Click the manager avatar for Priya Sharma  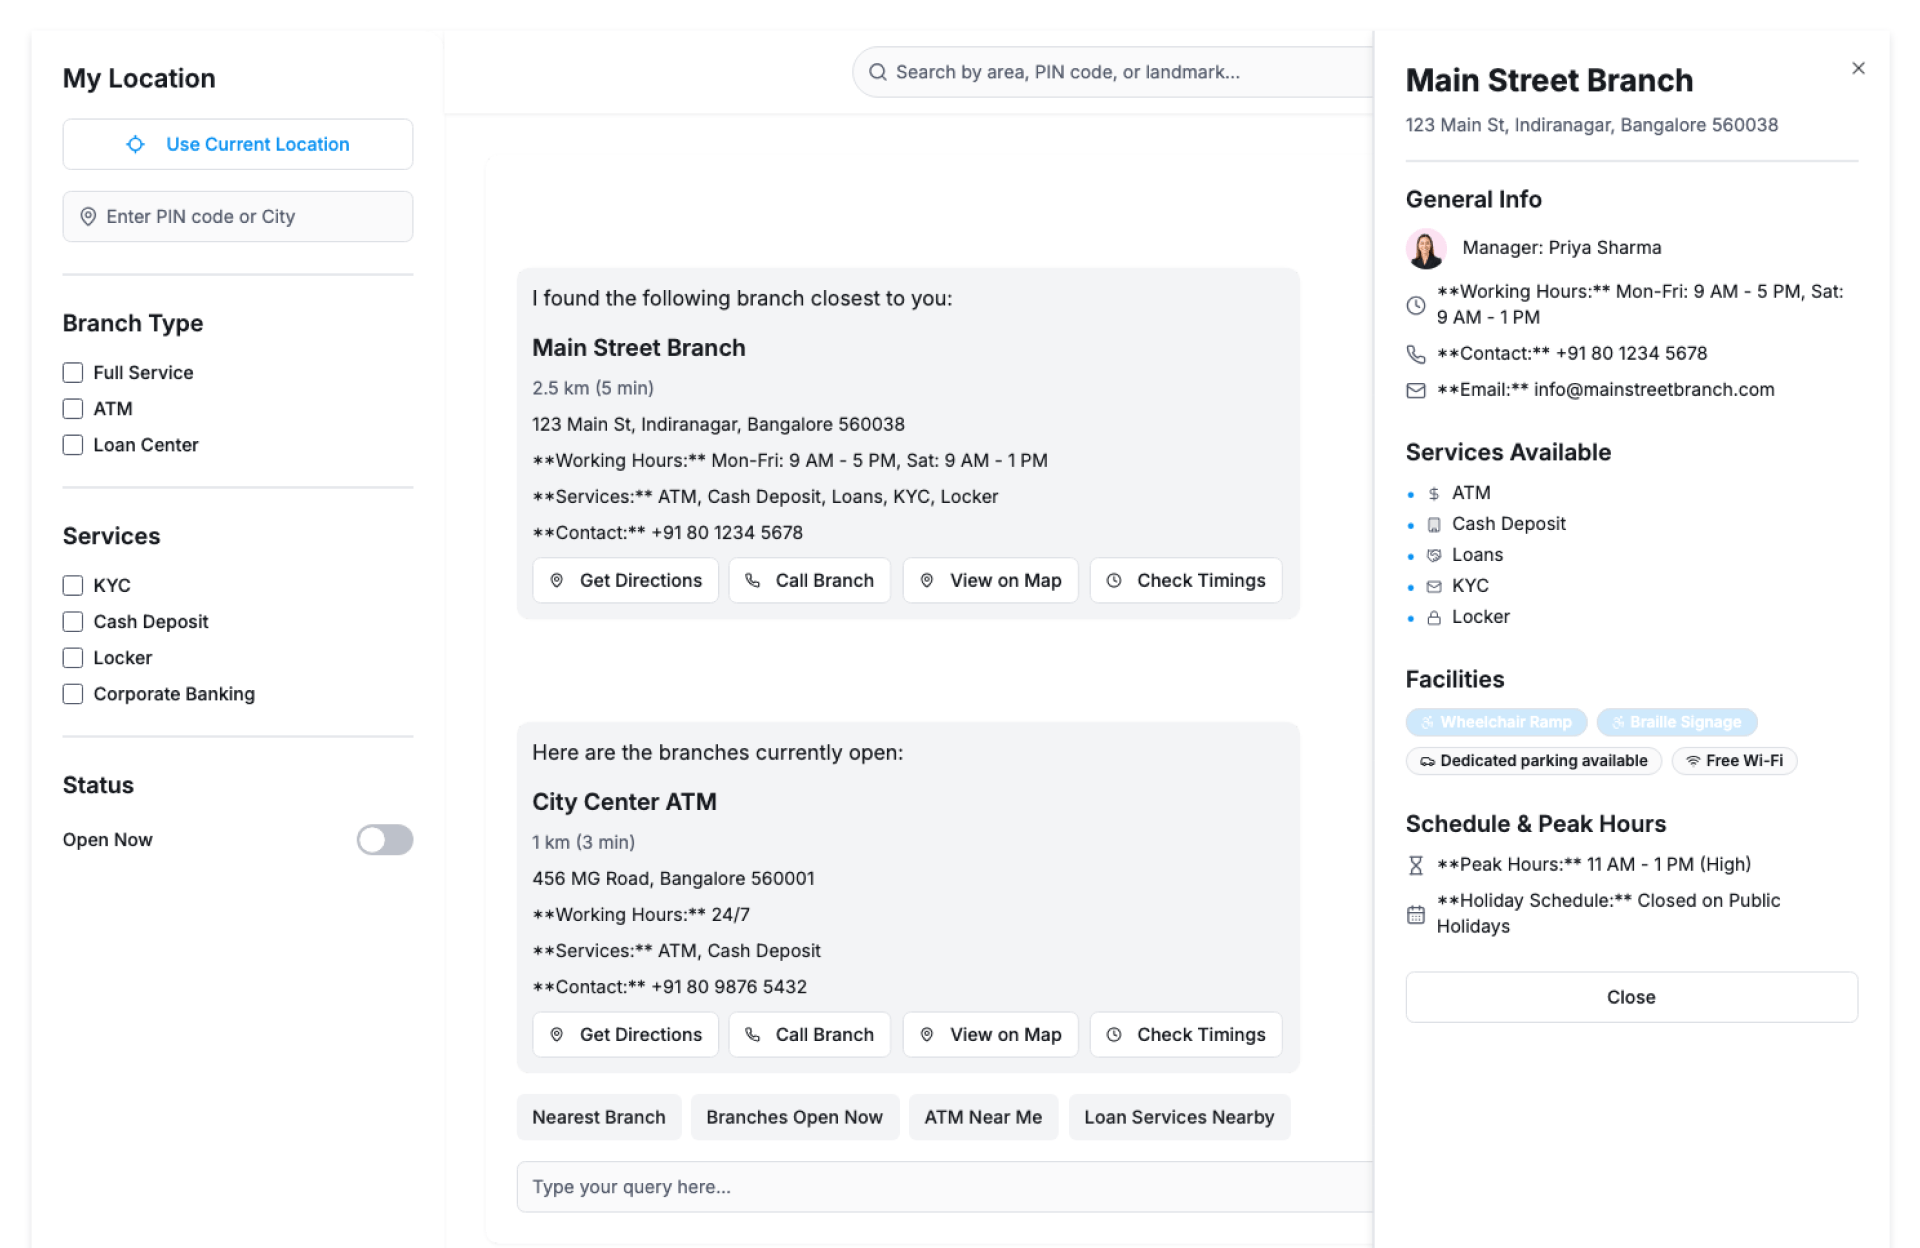[1426, 248]
